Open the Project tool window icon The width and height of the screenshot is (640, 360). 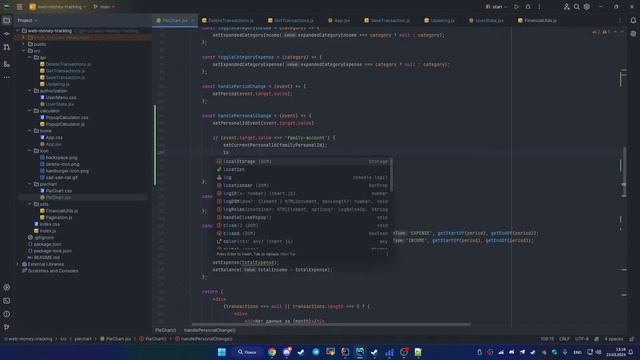tap(7, 20)
